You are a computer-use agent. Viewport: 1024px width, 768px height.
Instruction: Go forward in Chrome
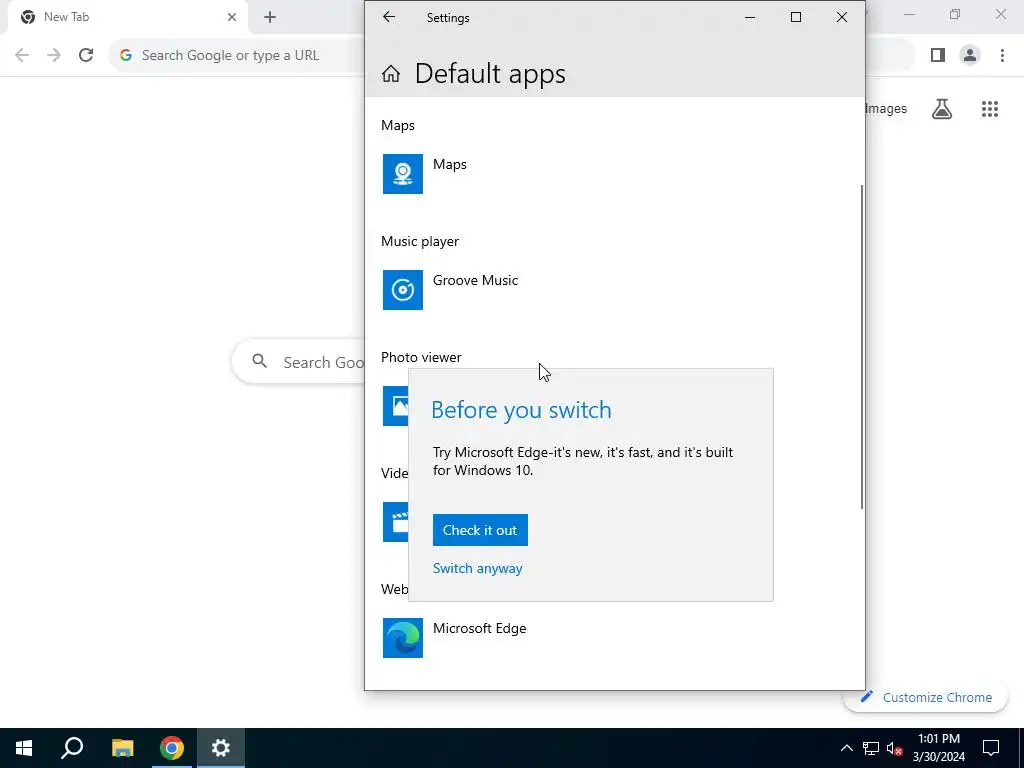(54, 55)
